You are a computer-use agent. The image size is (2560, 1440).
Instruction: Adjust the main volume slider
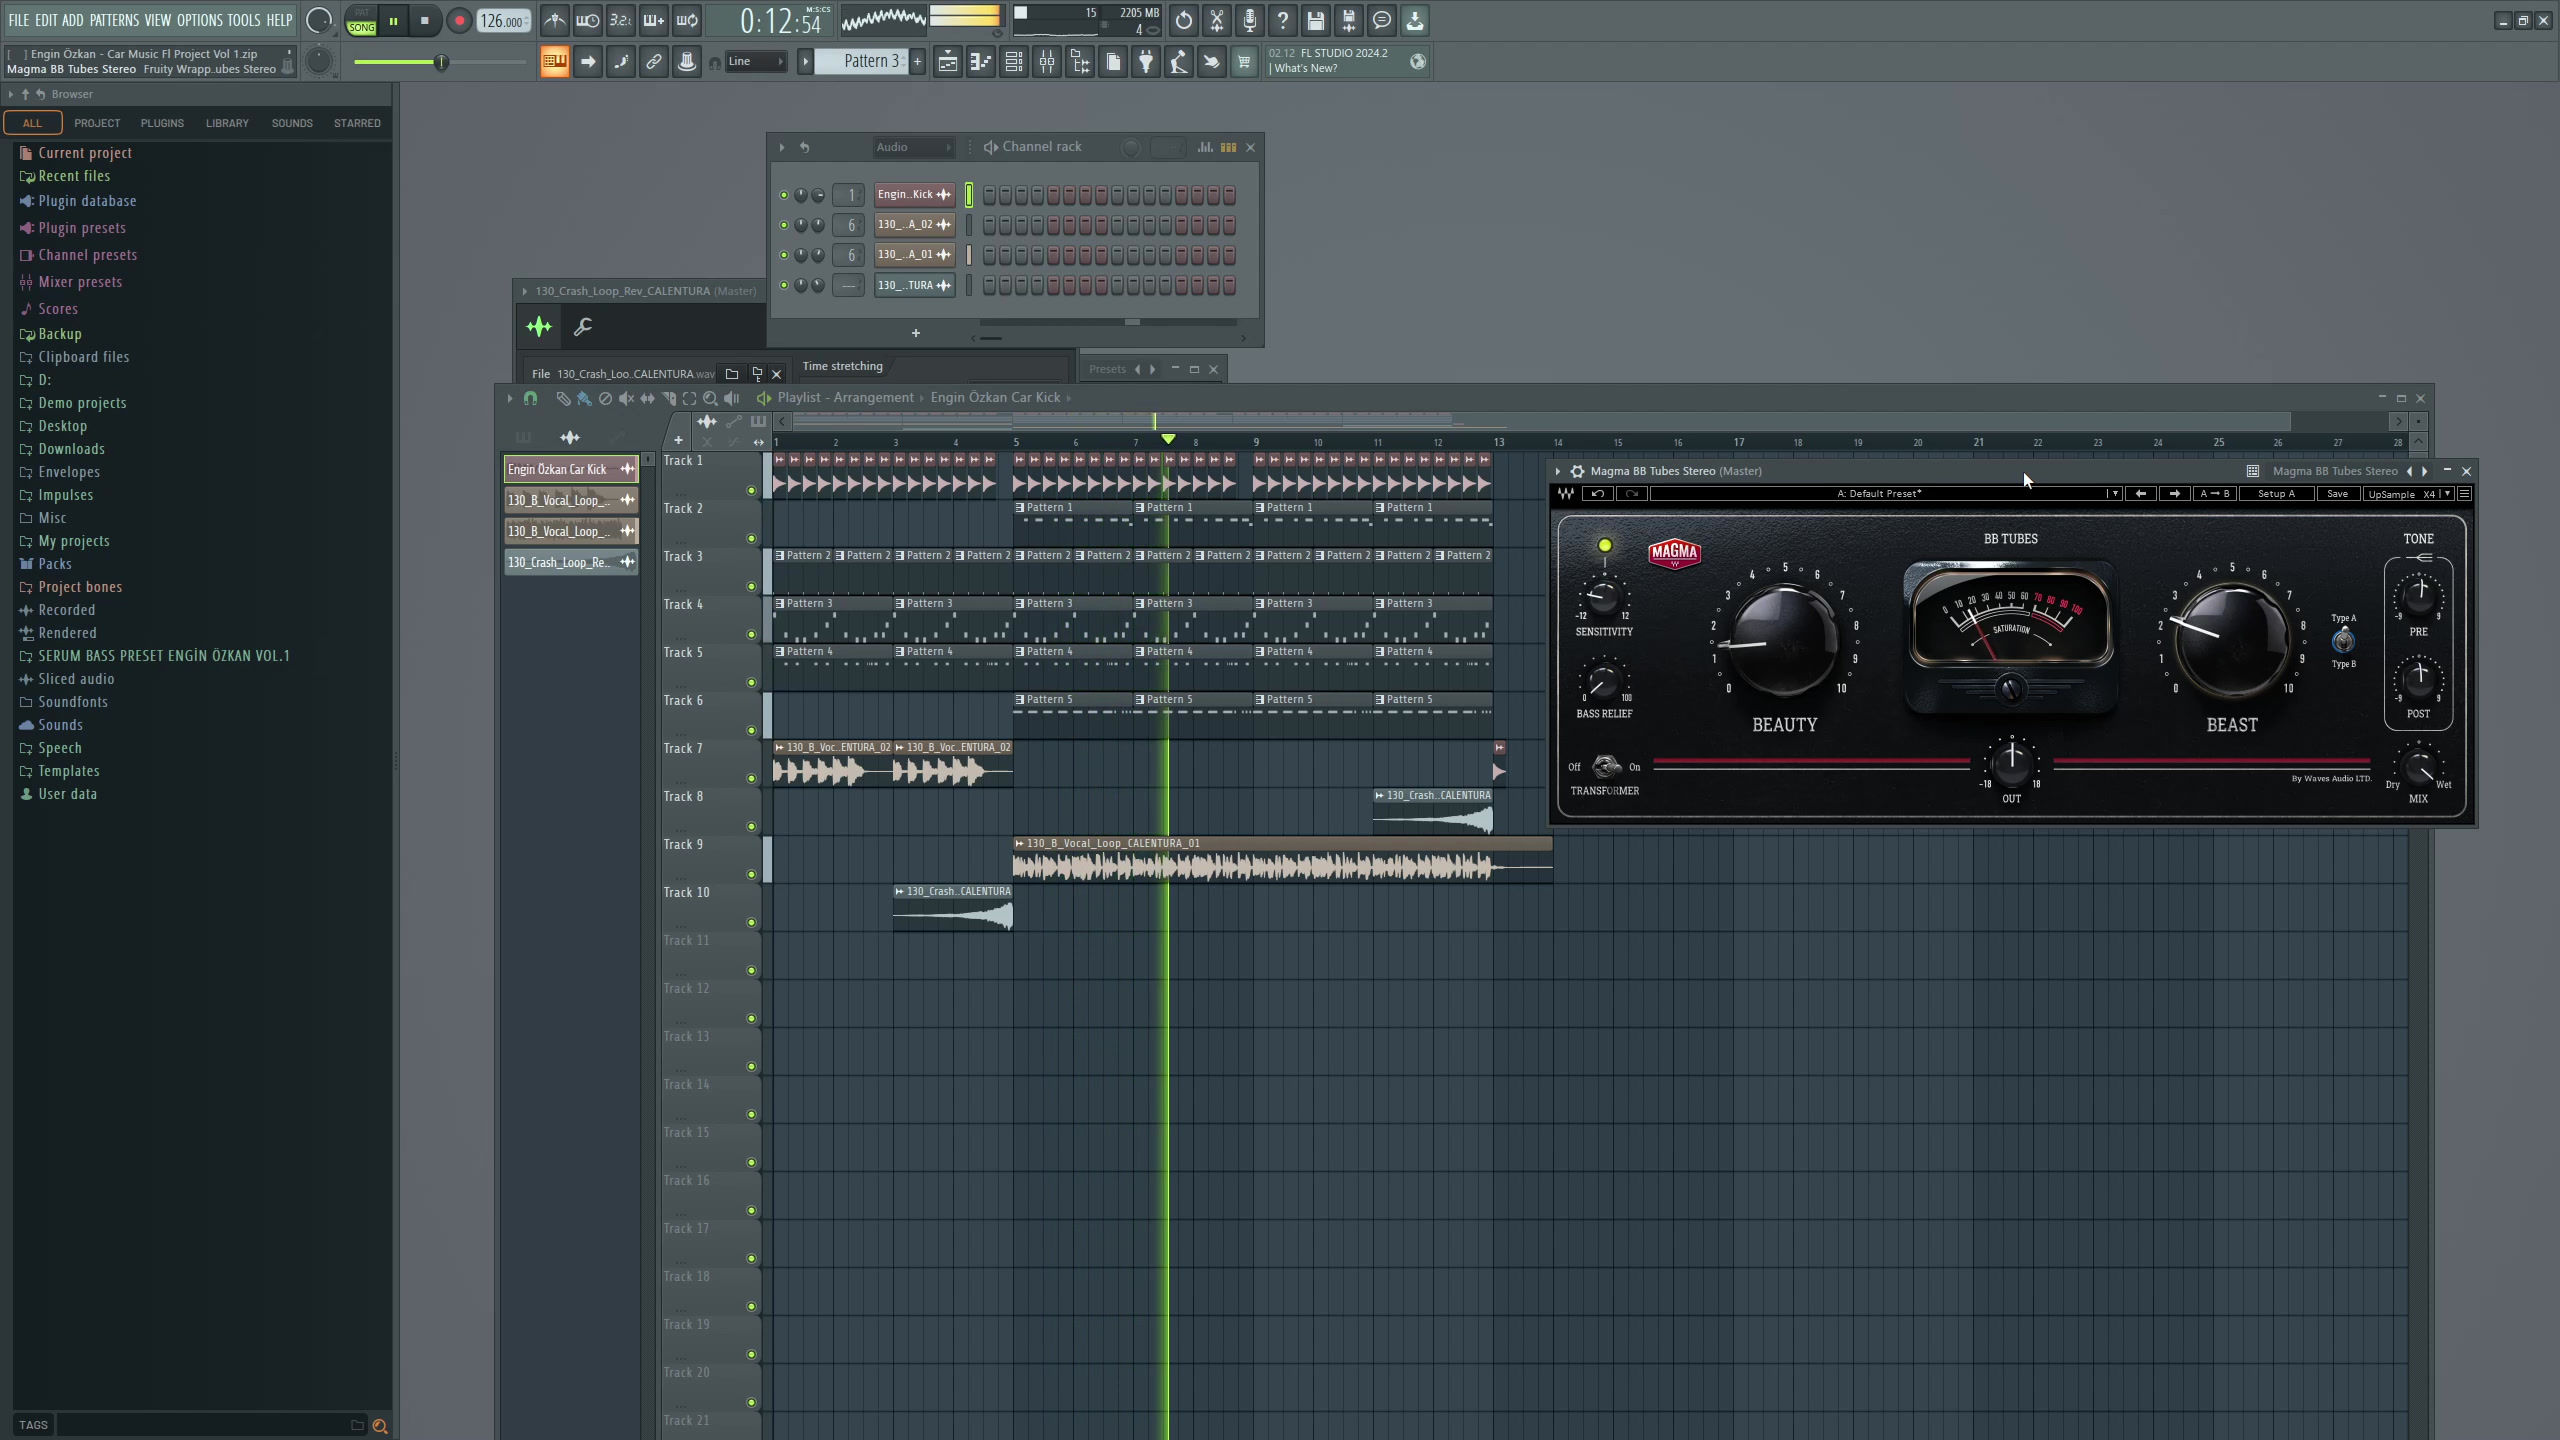(x=440, y=63)
